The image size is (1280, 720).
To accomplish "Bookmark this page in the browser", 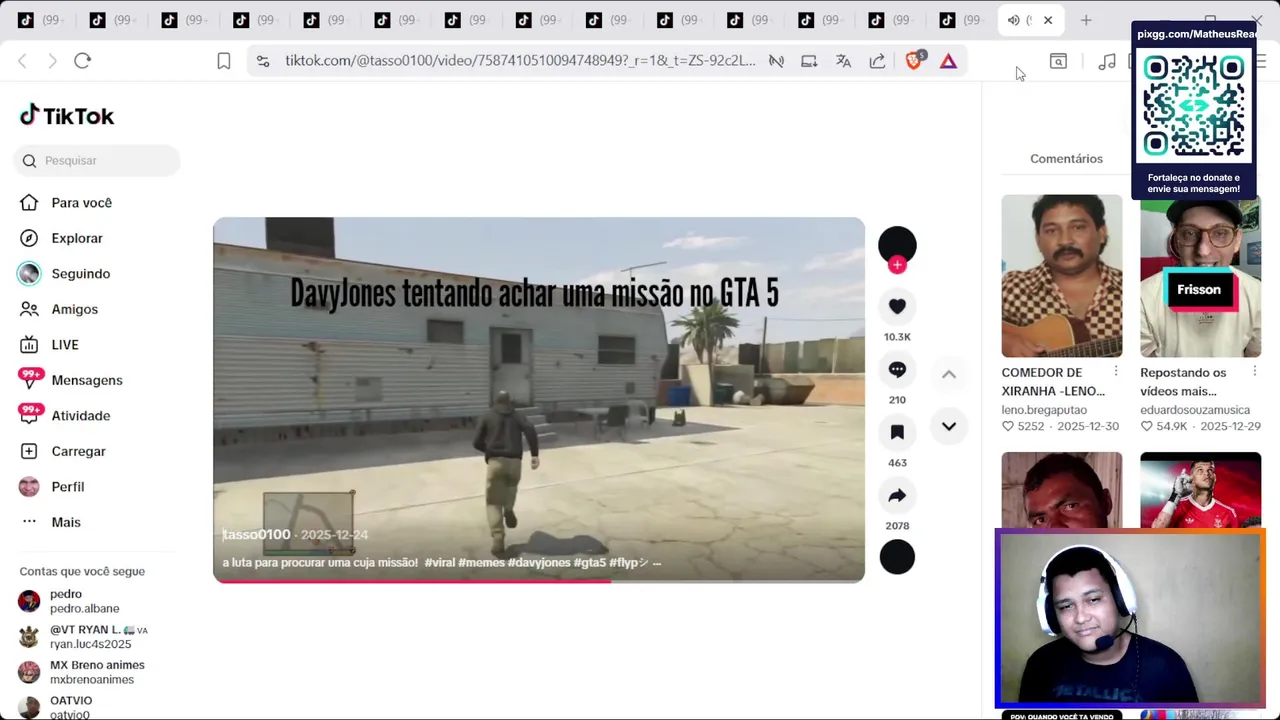I will [x=224, y=61].
